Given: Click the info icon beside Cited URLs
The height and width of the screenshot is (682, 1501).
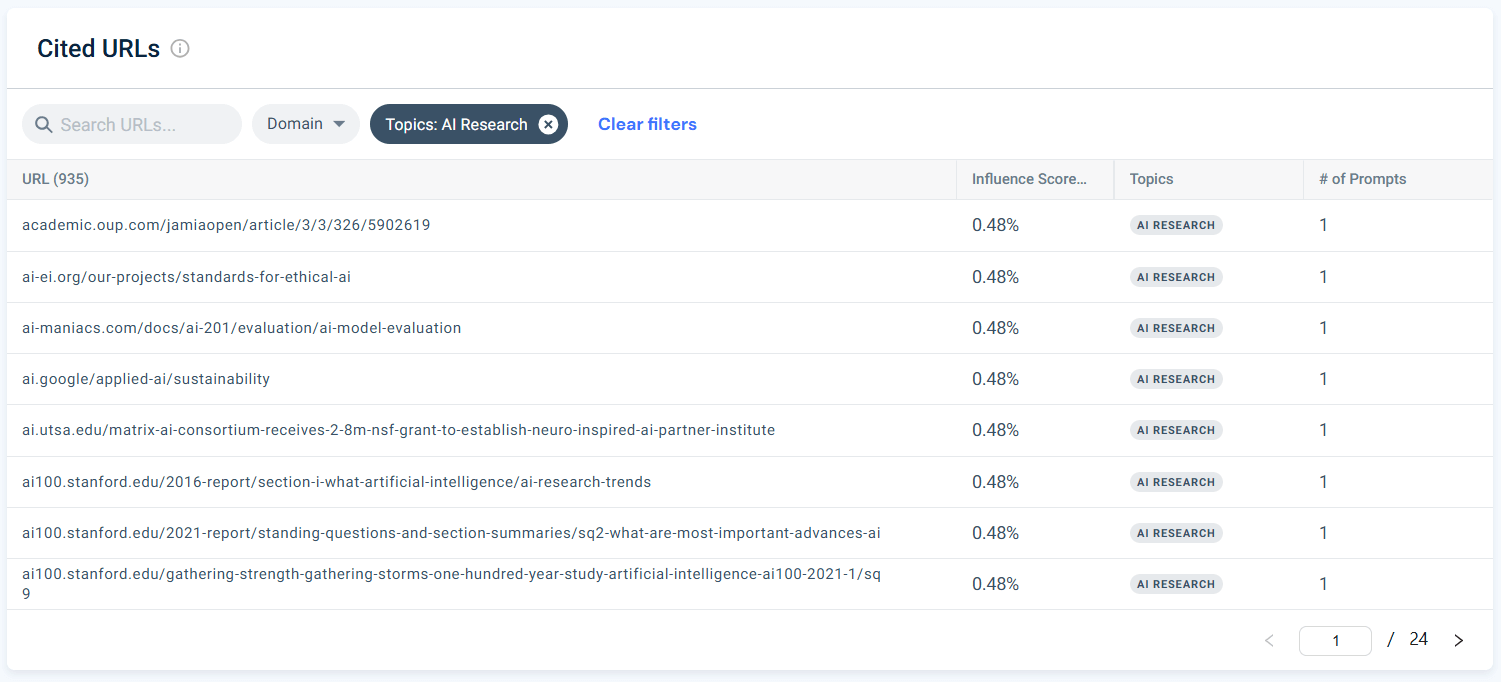Looking at the screenshot, I should pyautogui.click(x=180, y=49).
